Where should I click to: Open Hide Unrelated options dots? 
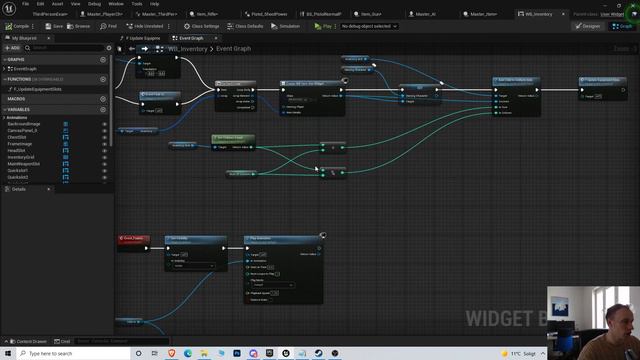169,26
